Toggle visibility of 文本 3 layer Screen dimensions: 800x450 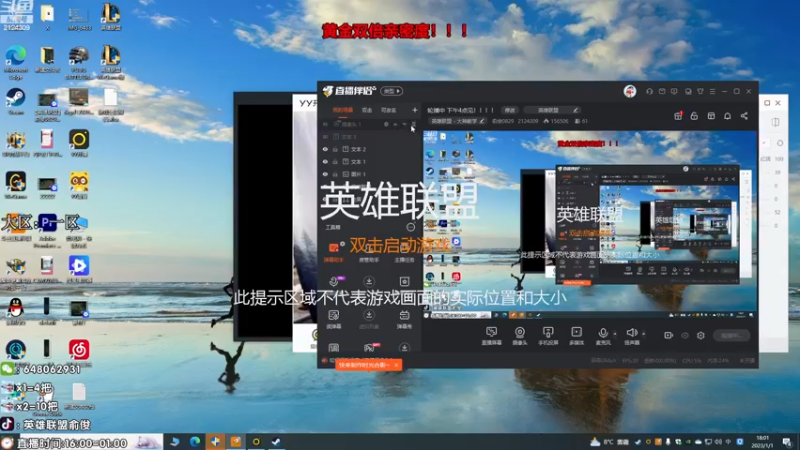325,137
